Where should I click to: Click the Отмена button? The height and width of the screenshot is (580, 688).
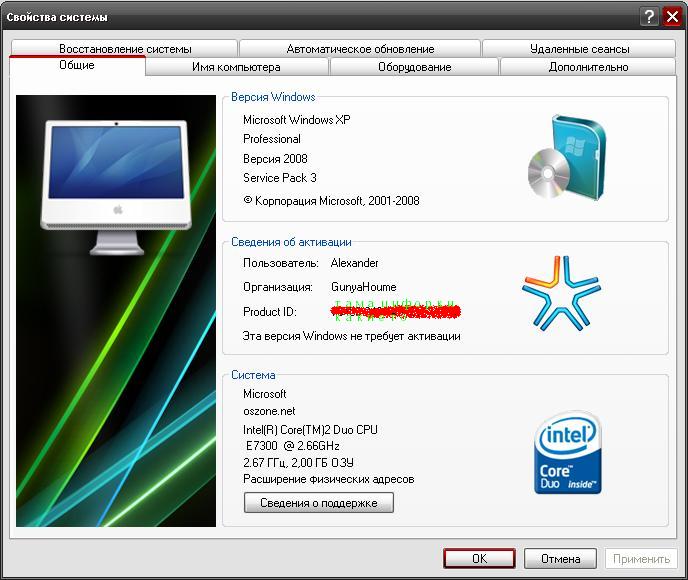[560, 559]
